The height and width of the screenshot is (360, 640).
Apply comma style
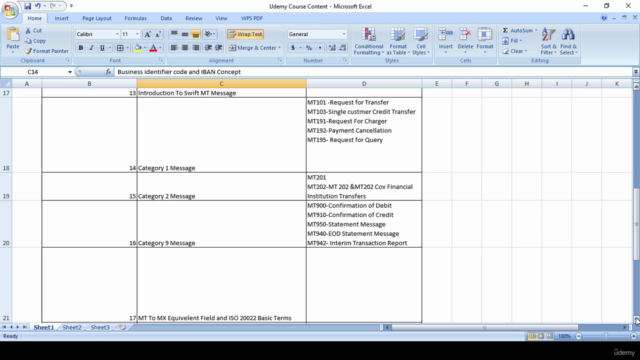(320, 48)
